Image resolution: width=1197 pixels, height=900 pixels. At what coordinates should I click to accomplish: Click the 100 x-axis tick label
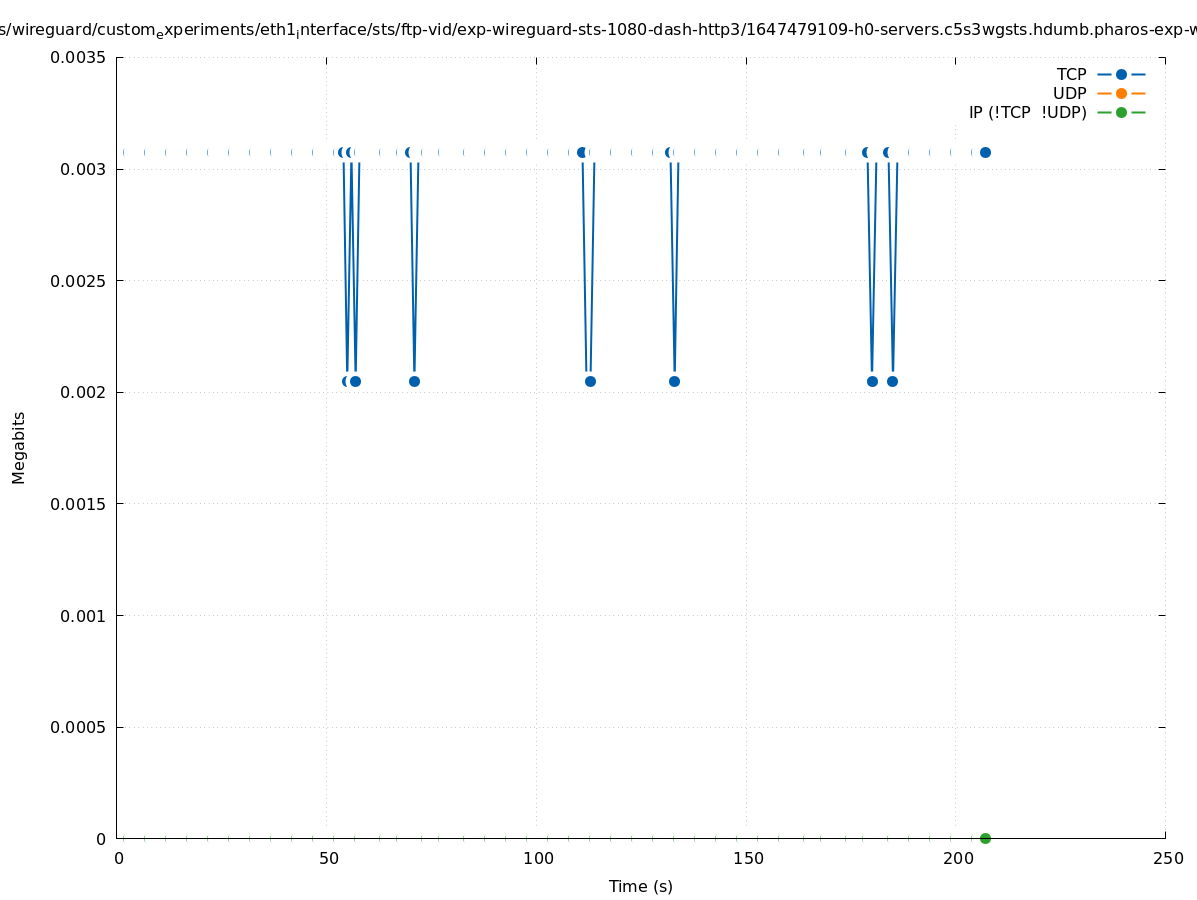tap(538, 858)
